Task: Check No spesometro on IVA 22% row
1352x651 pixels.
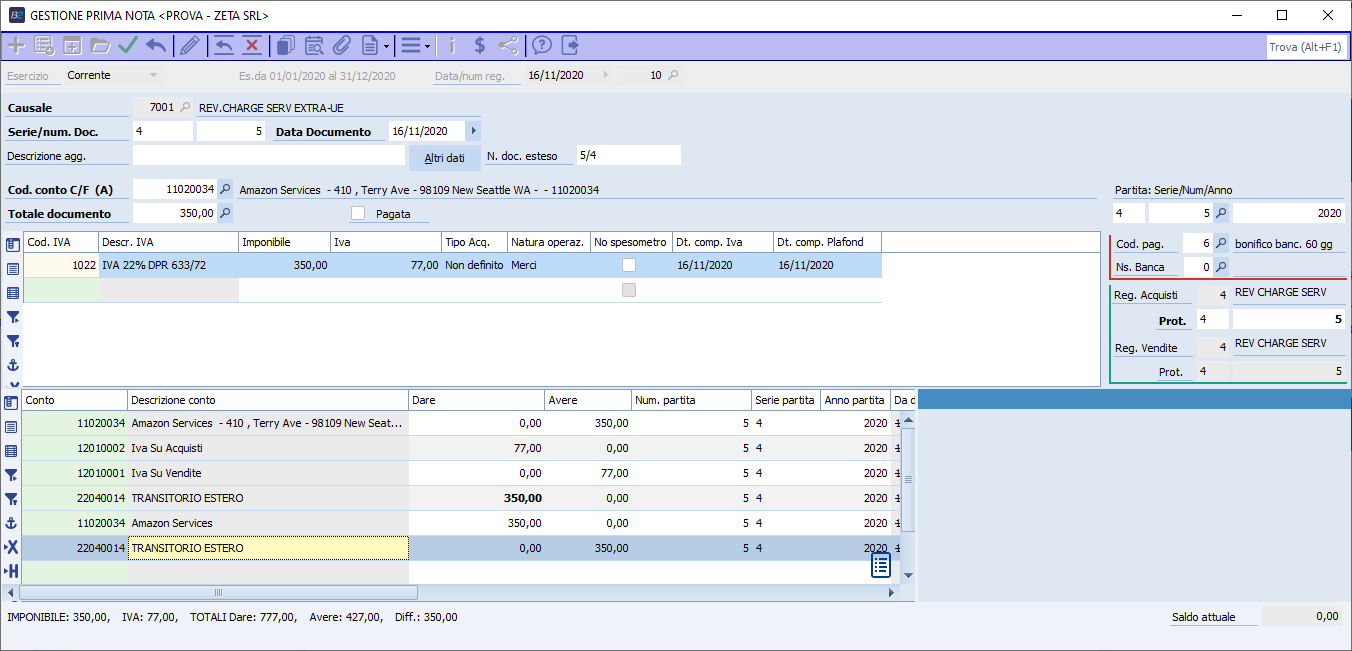Action: [x=629, y=265]
